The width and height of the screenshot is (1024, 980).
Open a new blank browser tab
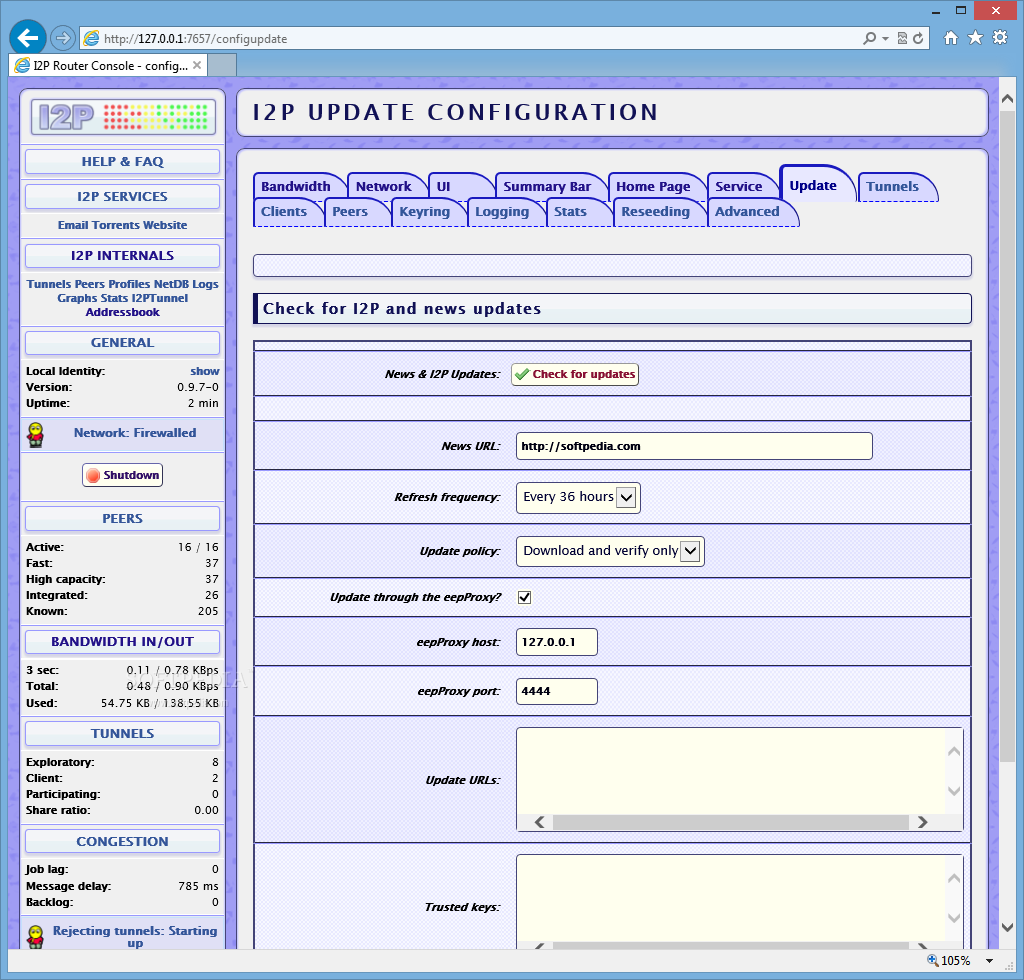[x=222, y=65]
